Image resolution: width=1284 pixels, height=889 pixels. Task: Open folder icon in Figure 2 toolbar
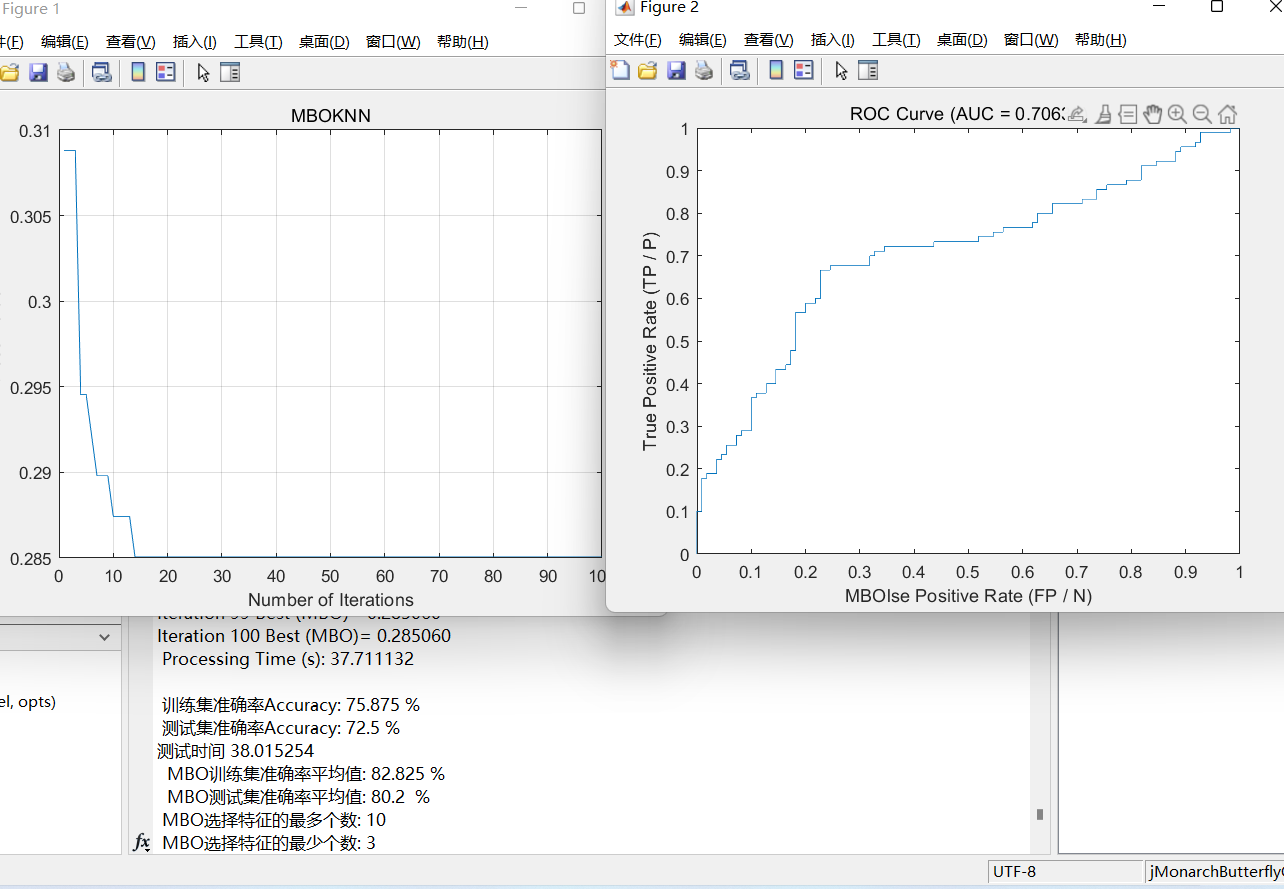click(648, 71)
